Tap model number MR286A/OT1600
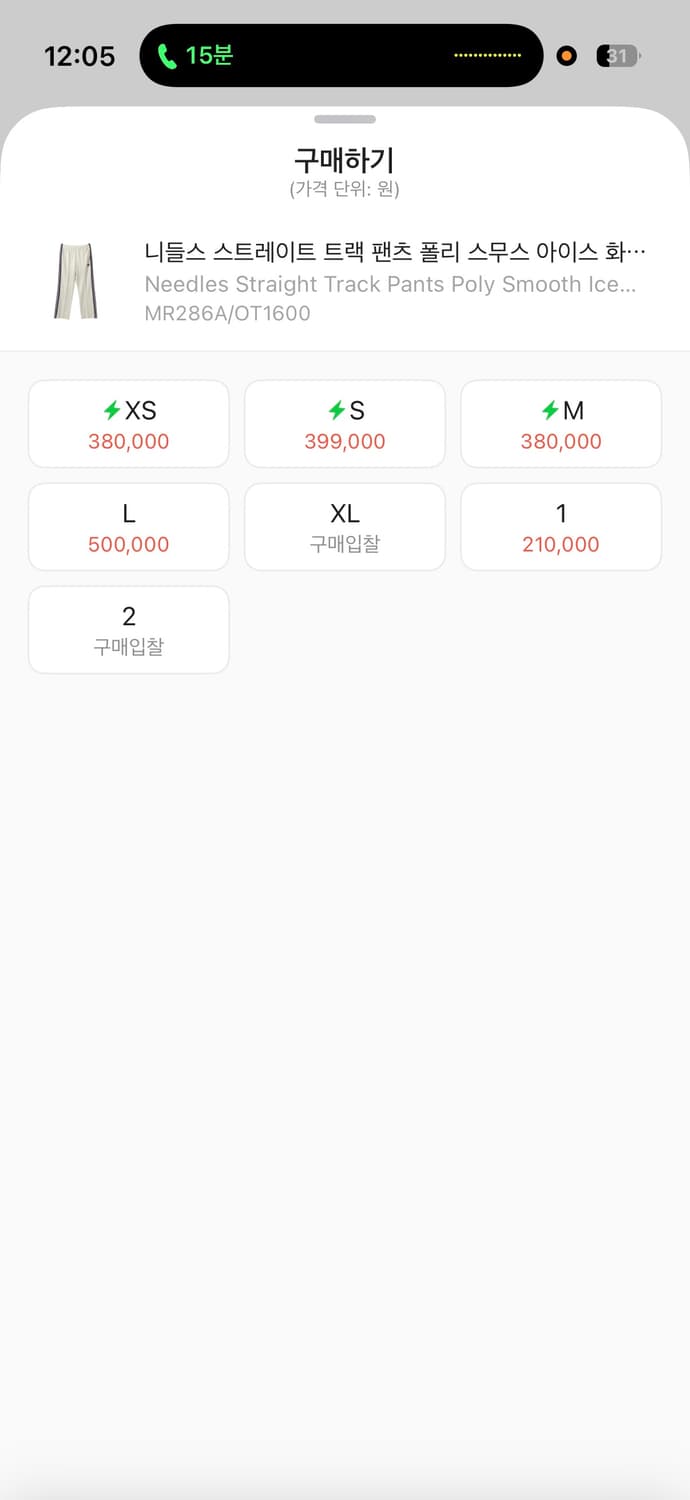 tap(228, 313)
